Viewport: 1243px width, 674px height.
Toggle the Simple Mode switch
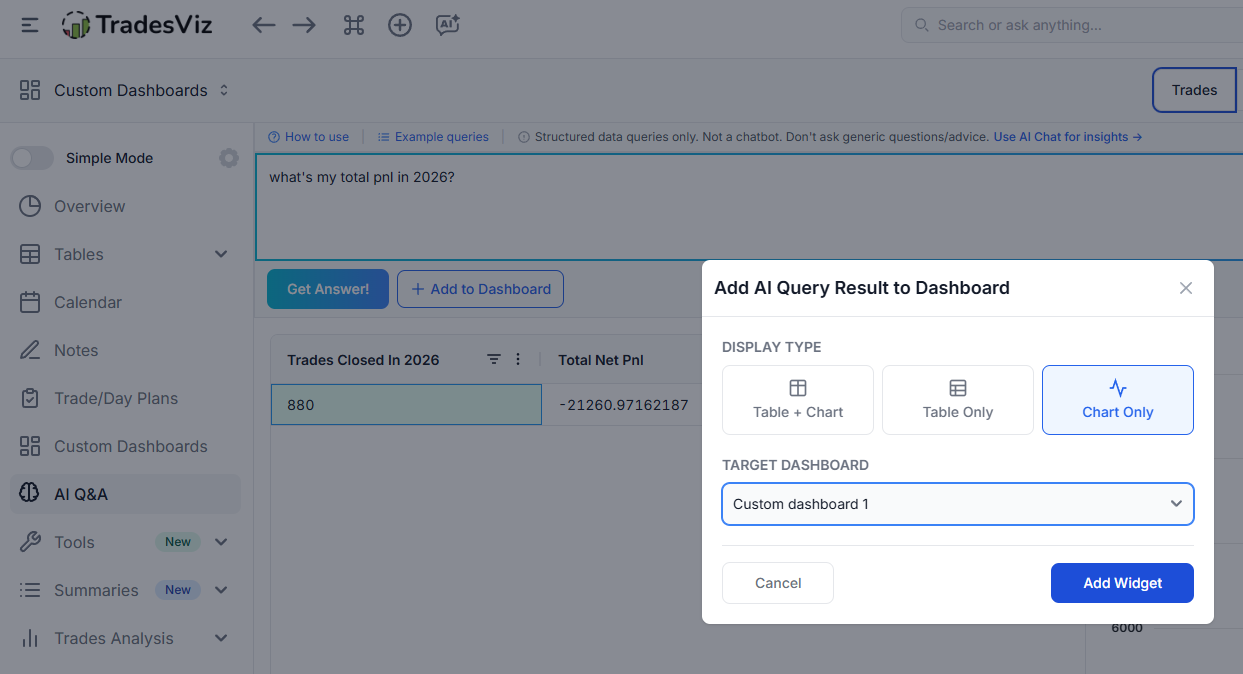pyautogui.click(x=32, y=158)
